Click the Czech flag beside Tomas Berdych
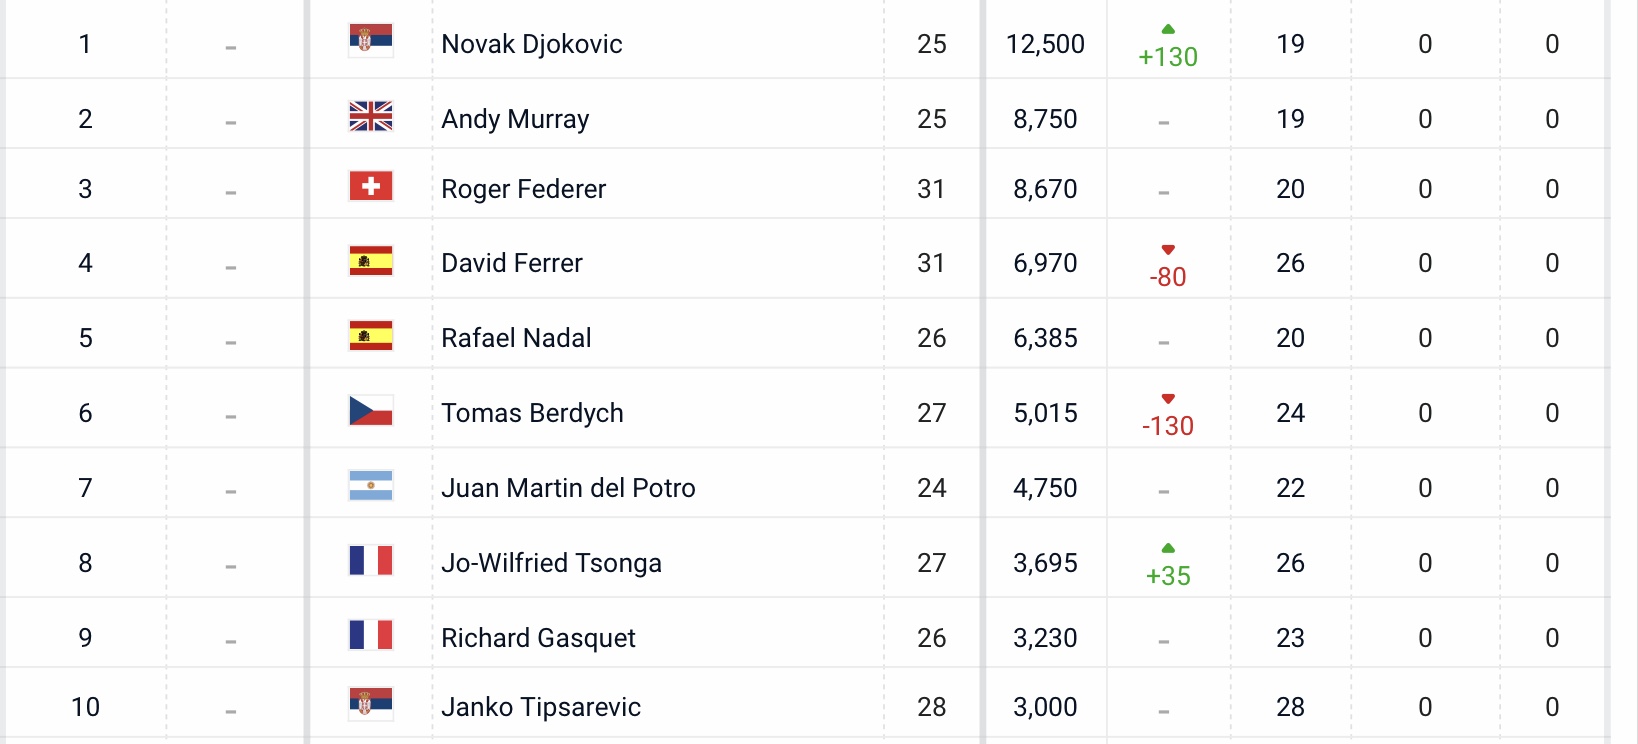This screenshot has width=1638, height=744. (x=371, y=410)
